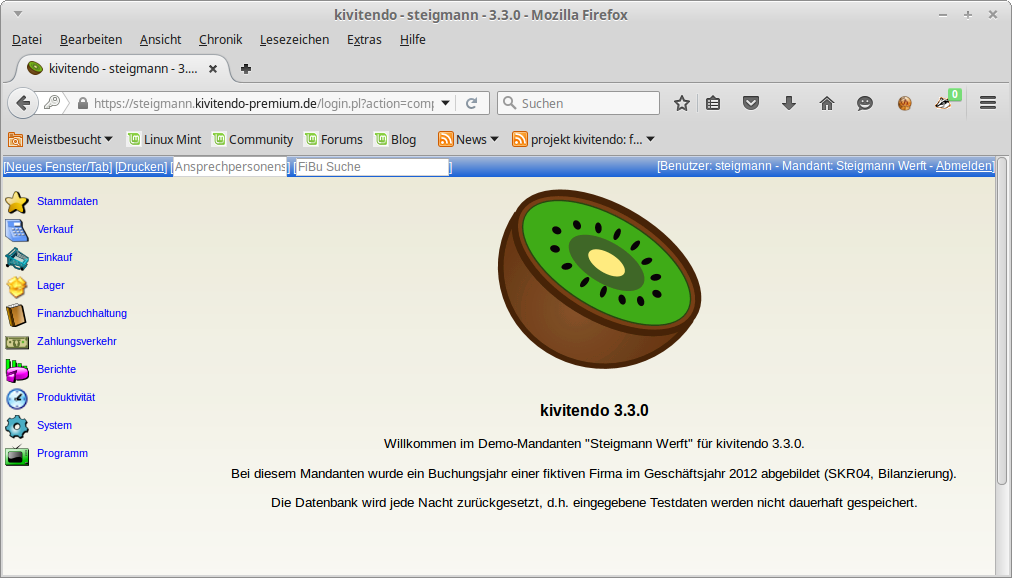
Task: Bookmark the page with the star icon
Action: tap(681, 103)
